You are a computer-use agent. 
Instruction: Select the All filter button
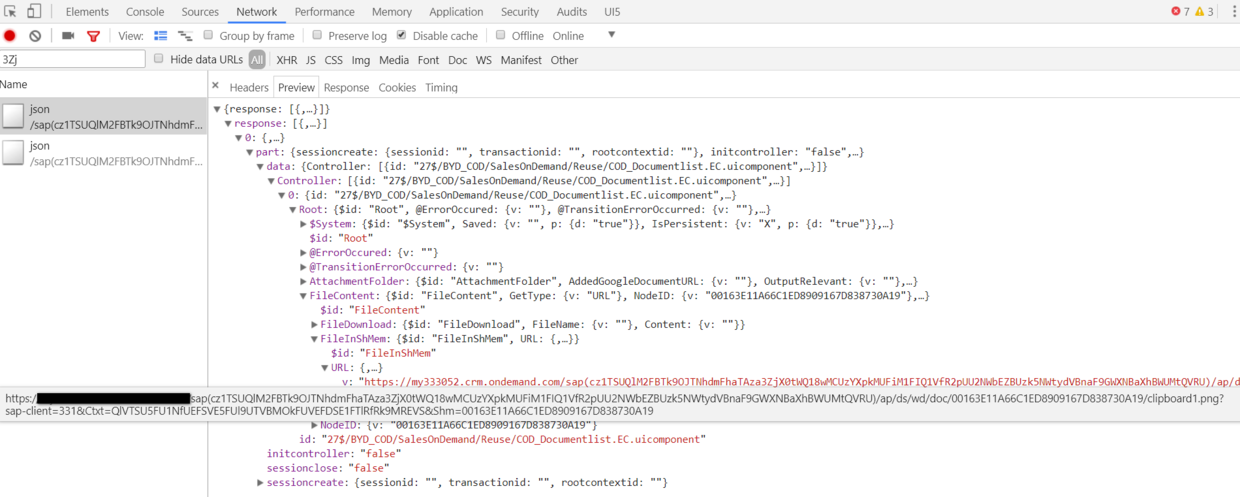(257, 60)
